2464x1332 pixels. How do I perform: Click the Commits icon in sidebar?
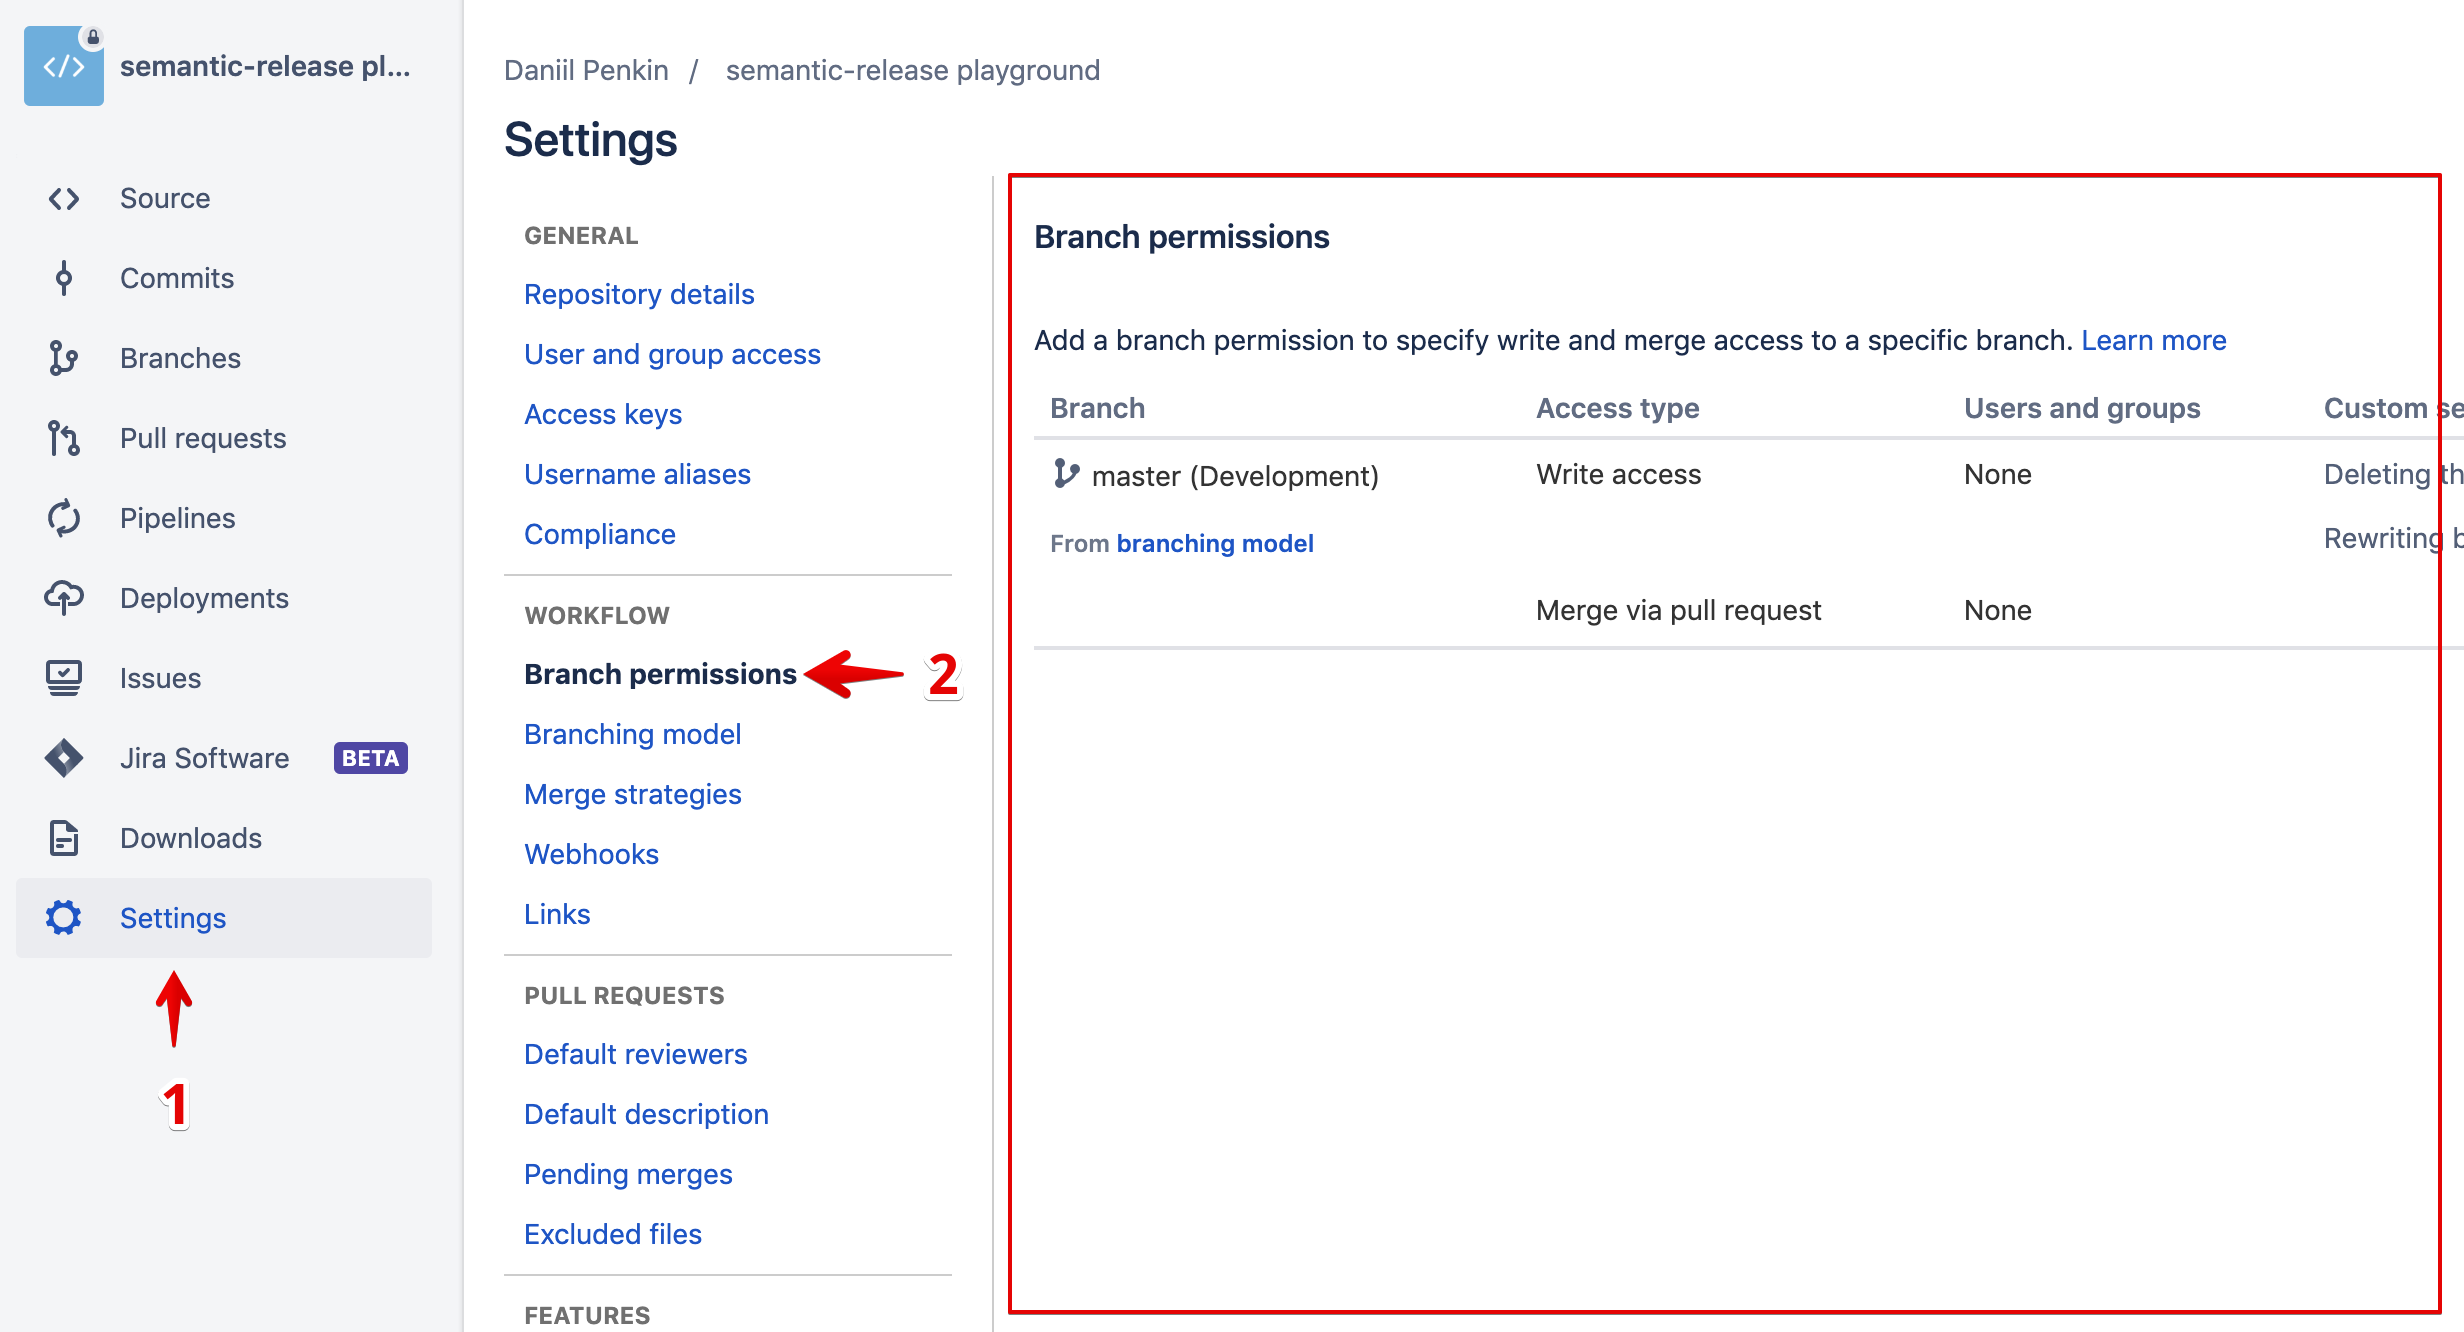64,278
